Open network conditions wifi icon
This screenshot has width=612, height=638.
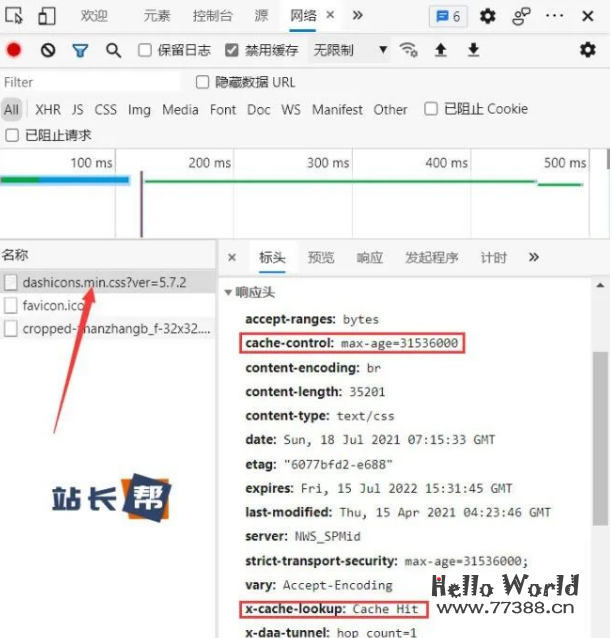[x=408, y=50]
